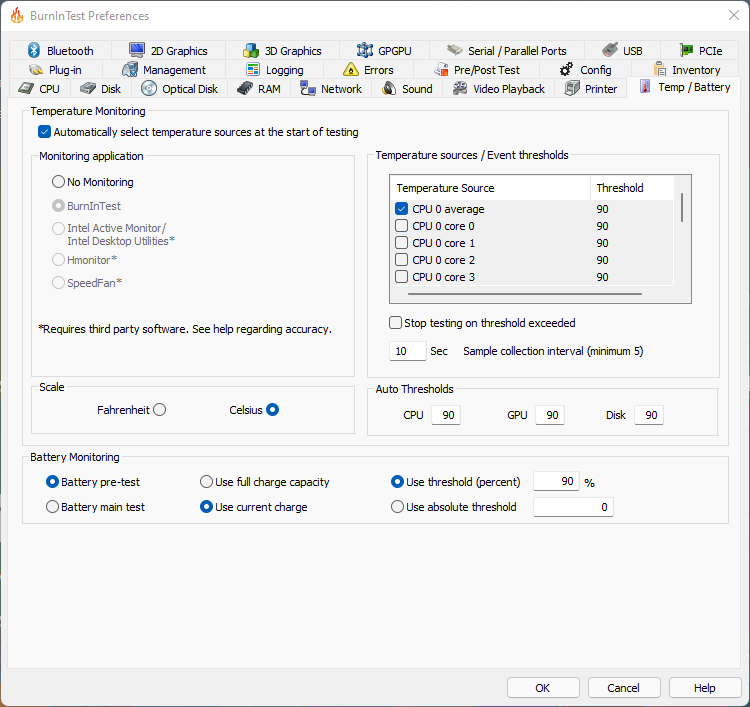Viewport: 750px width, 707px height.
Task: Check the CPU 0 core 2 source
Action: point(401,260)
